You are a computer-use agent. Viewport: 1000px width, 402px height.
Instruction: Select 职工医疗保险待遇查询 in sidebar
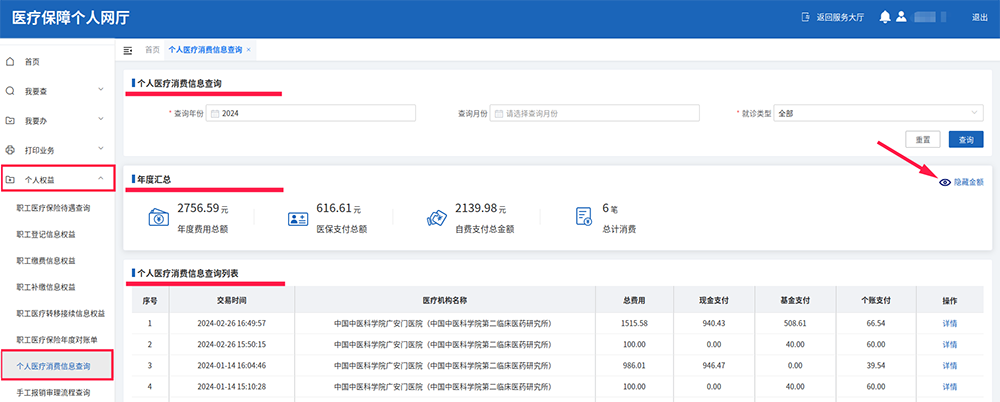click(x=53, y=208)
